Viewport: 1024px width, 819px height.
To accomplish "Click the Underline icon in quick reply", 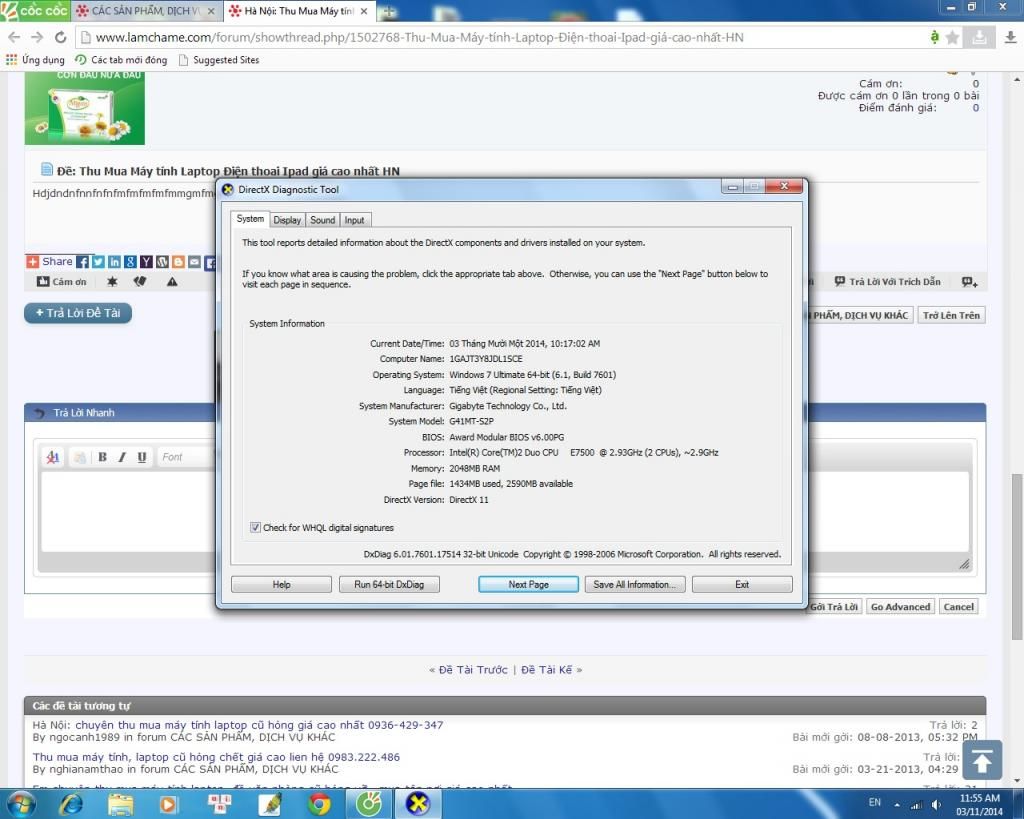I will (x=142, y=457).
